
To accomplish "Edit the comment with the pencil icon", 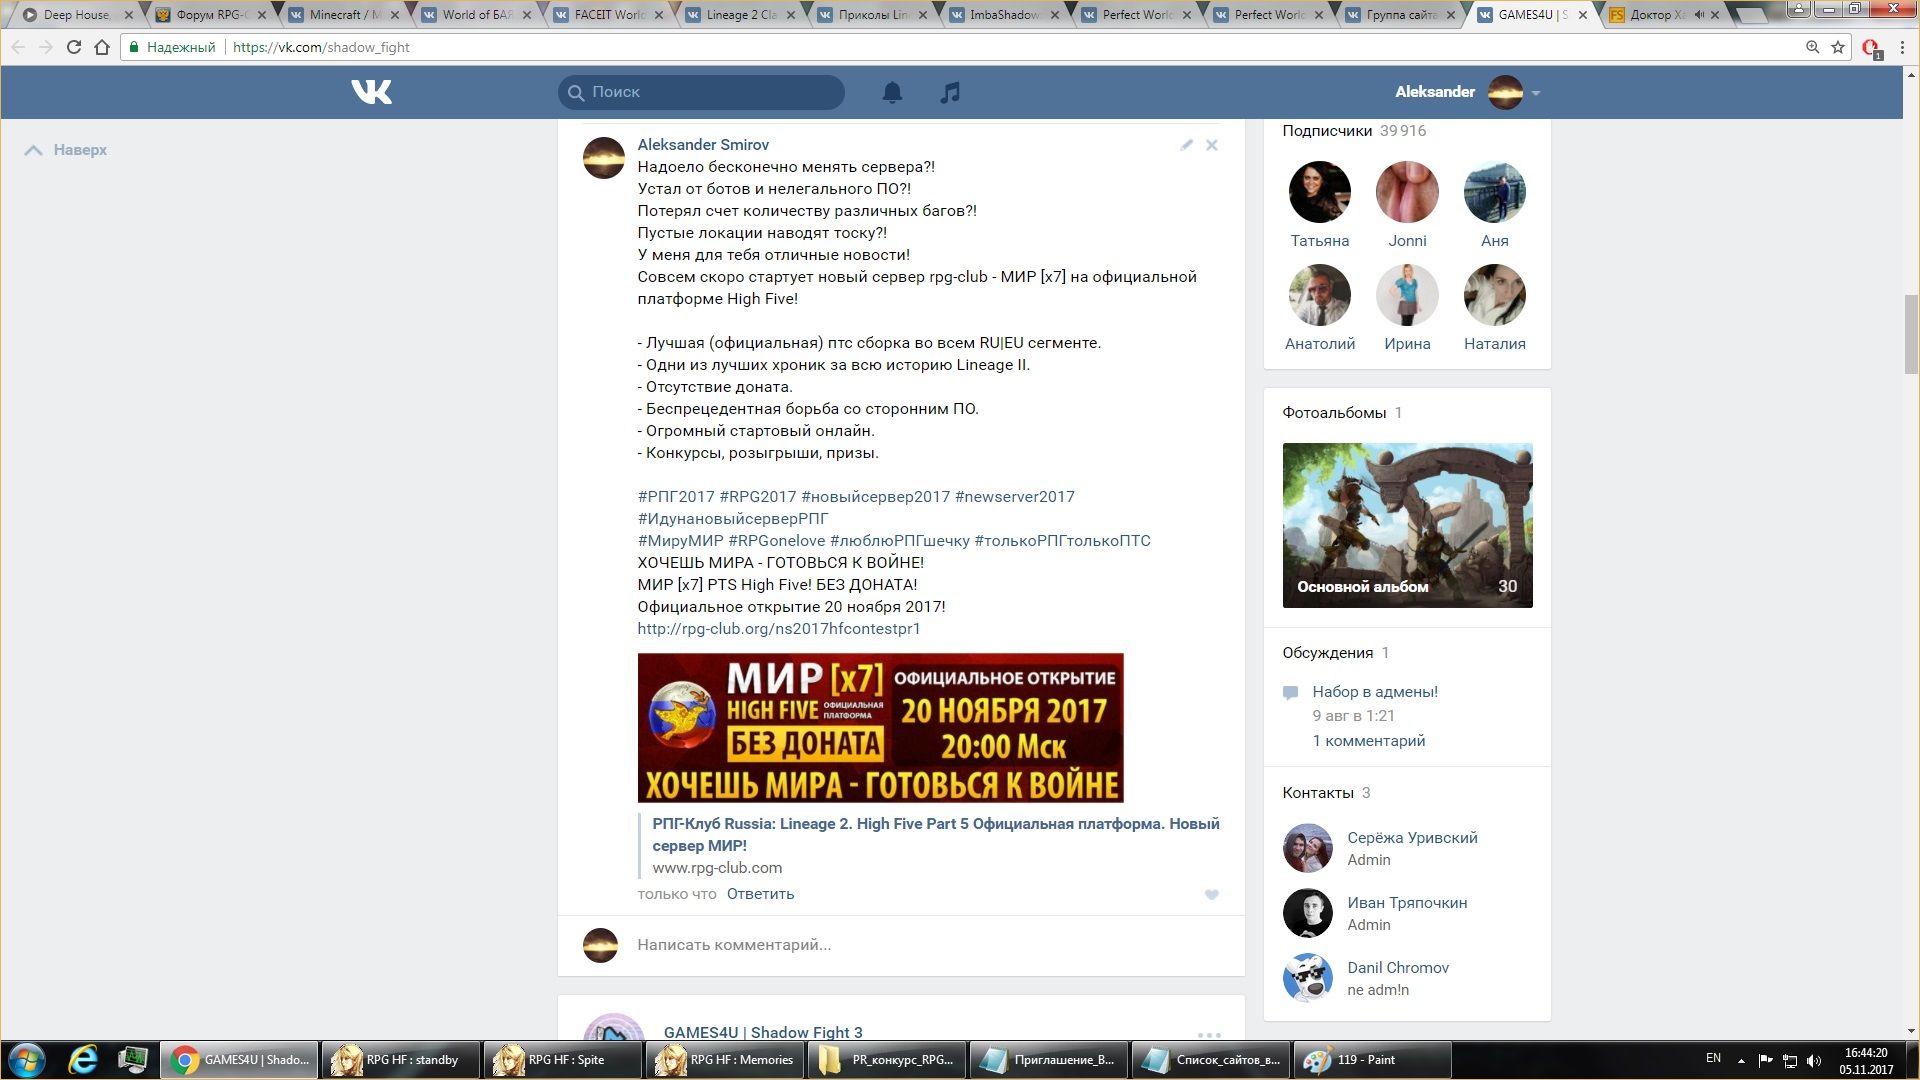I will 1186,145.
